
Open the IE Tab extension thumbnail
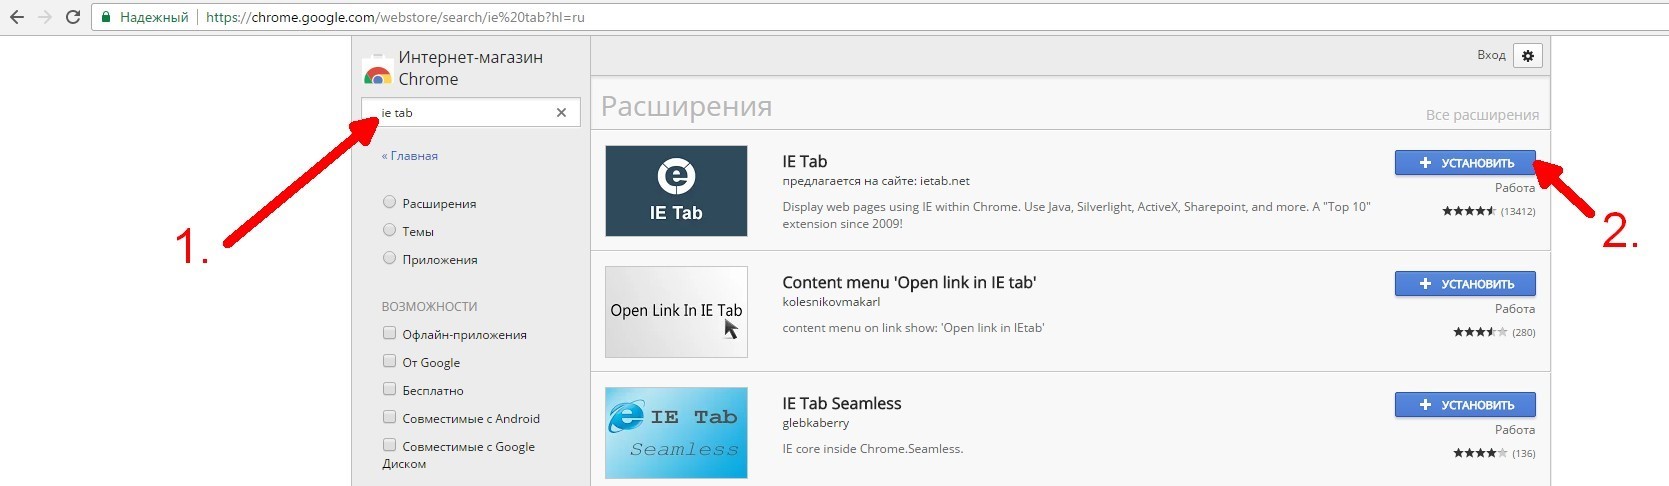click(x=676, y=191)
